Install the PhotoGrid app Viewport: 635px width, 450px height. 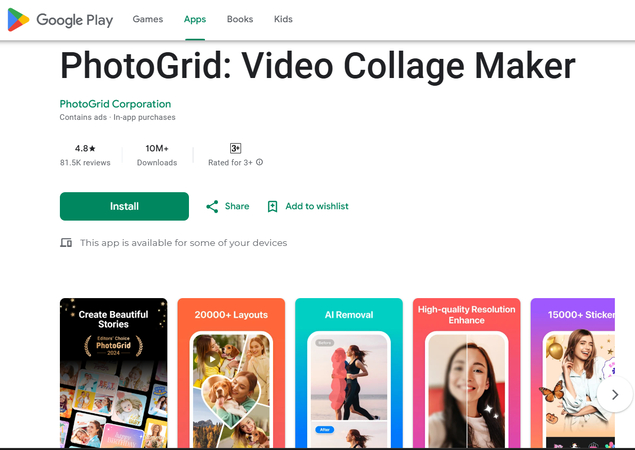pyautogui.click(x=124, y=206)
